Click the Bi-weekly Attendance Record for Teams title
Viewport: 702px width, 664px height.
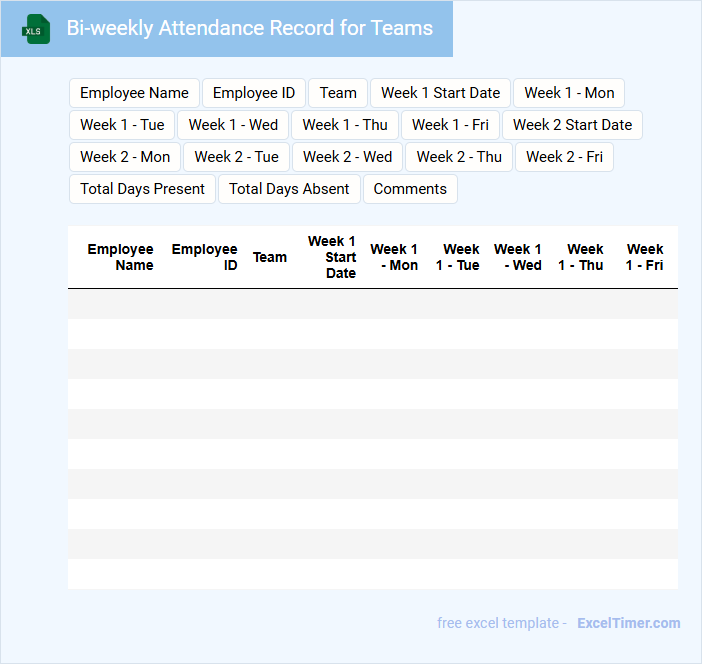[249, 28]
